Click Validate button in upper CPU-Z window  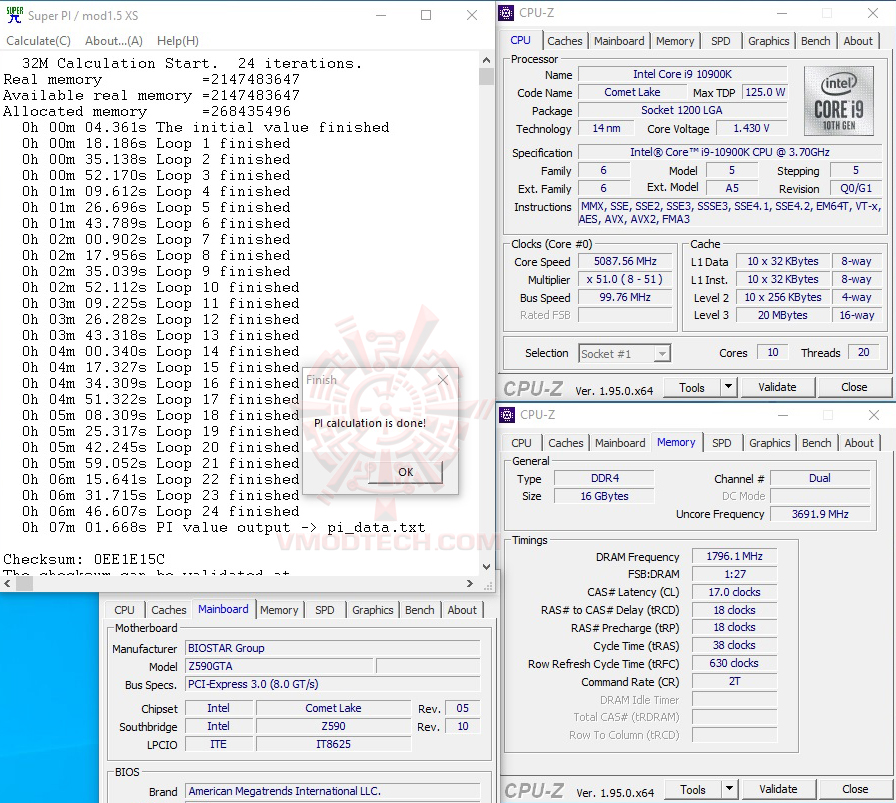click(777, 387)
